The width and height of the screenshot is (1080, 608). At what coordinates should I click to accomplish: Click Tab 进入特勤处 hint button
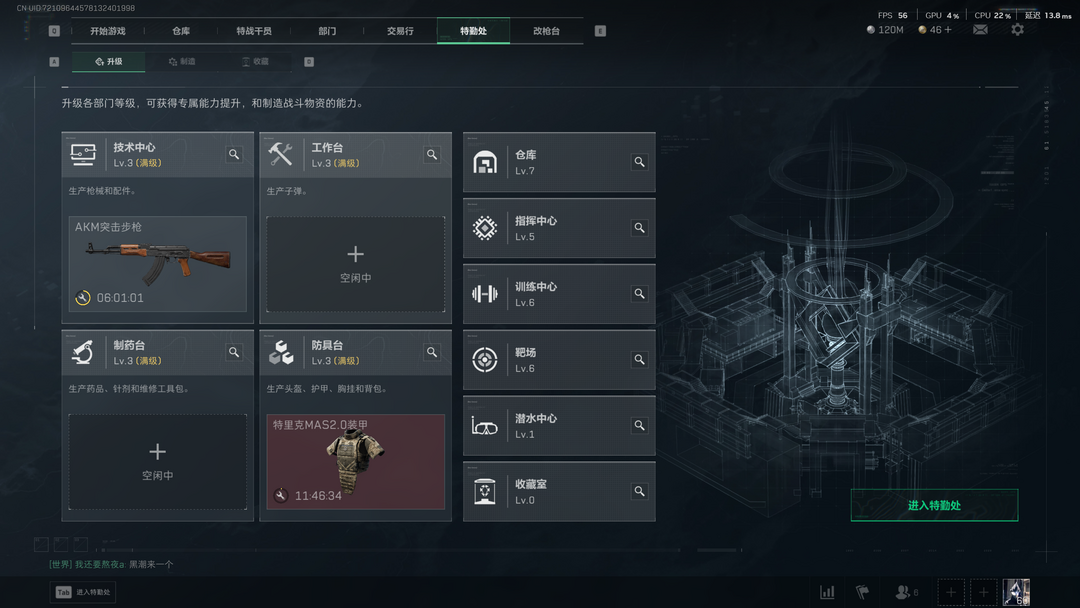[83, 592]
